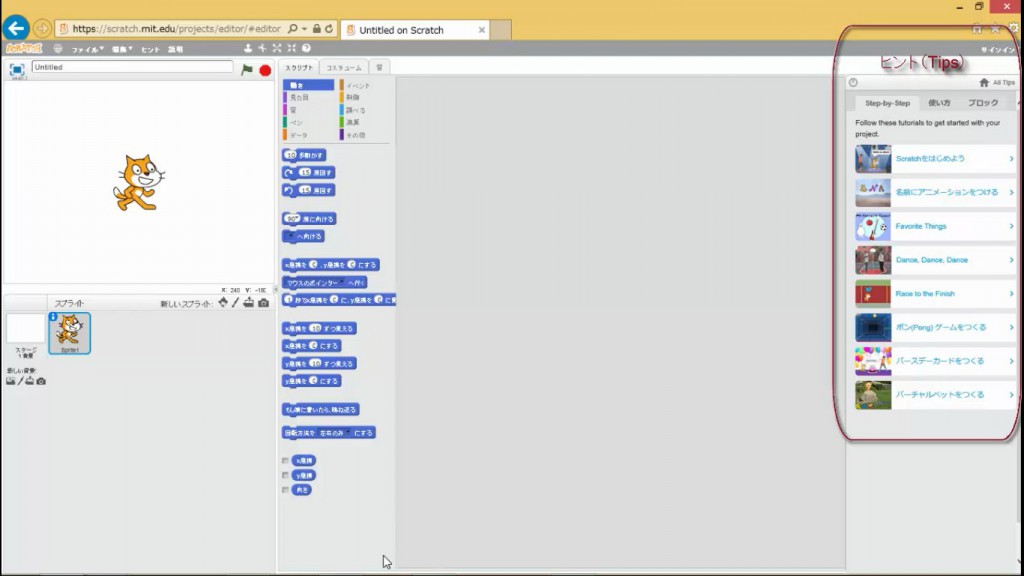Image resolution: width=1024 pixels, height=576 pixels.
Task: Open the globe language selector
Action: [58, 49]
